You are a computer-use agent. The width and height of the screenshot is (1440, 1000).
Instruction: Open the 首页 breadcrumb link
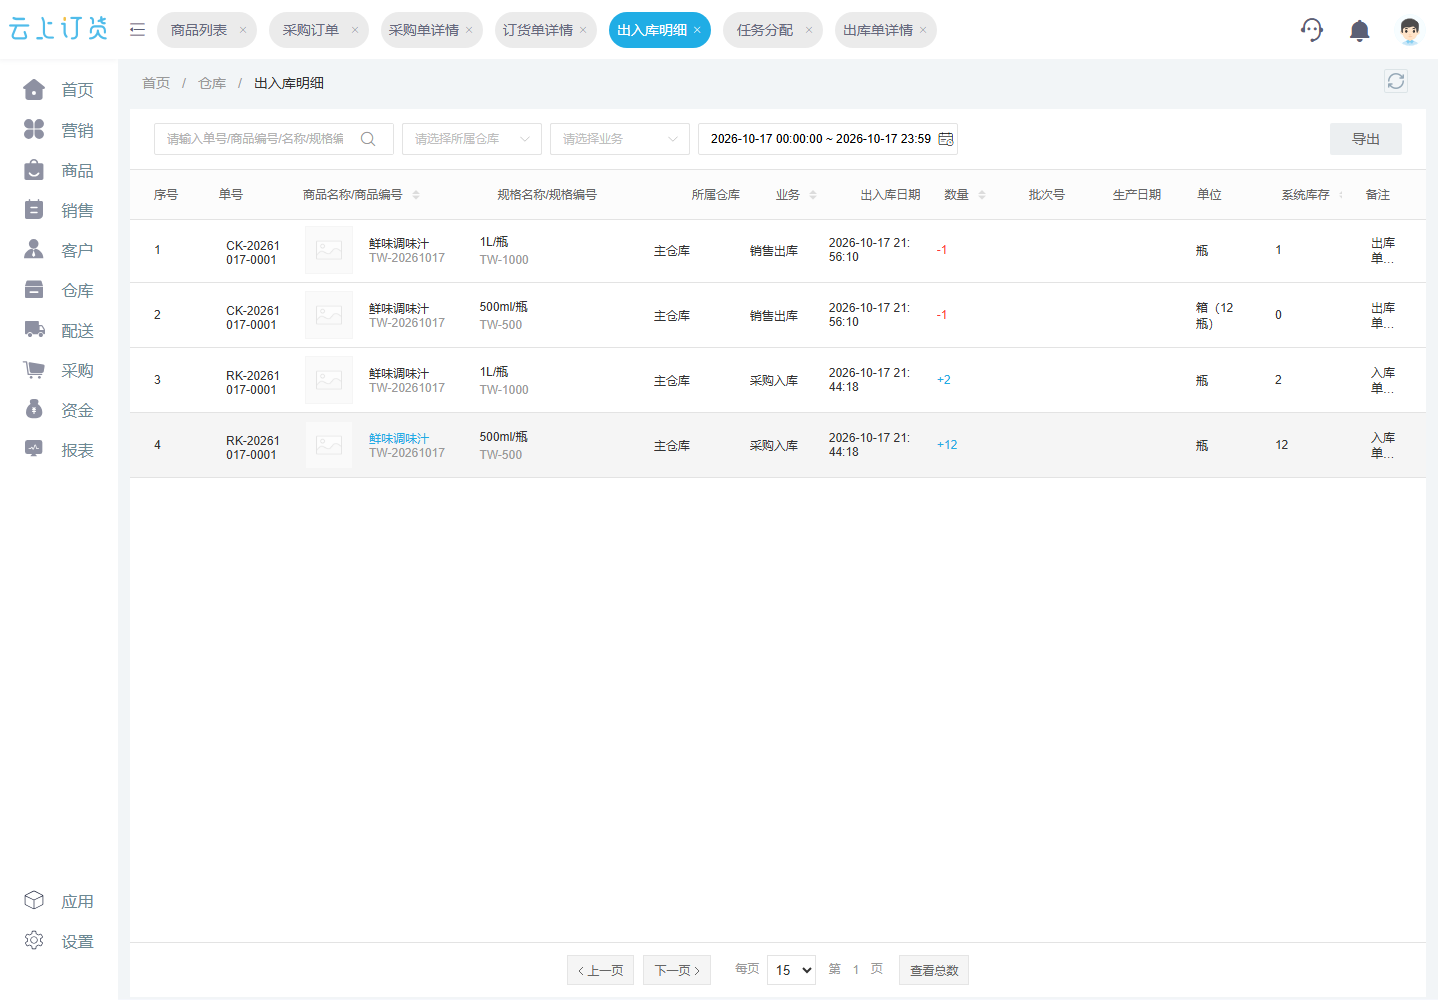pos(156,83)
